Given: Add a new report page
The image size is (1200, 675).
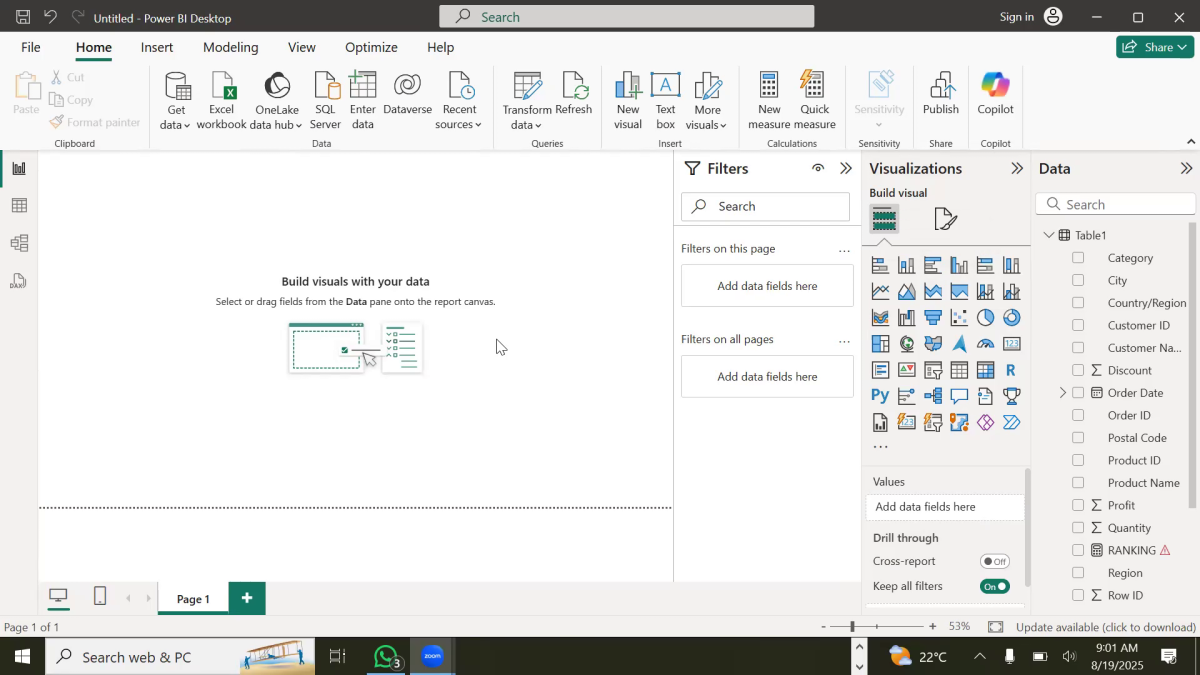Looking at the screenshot, I should coord(247,598).
